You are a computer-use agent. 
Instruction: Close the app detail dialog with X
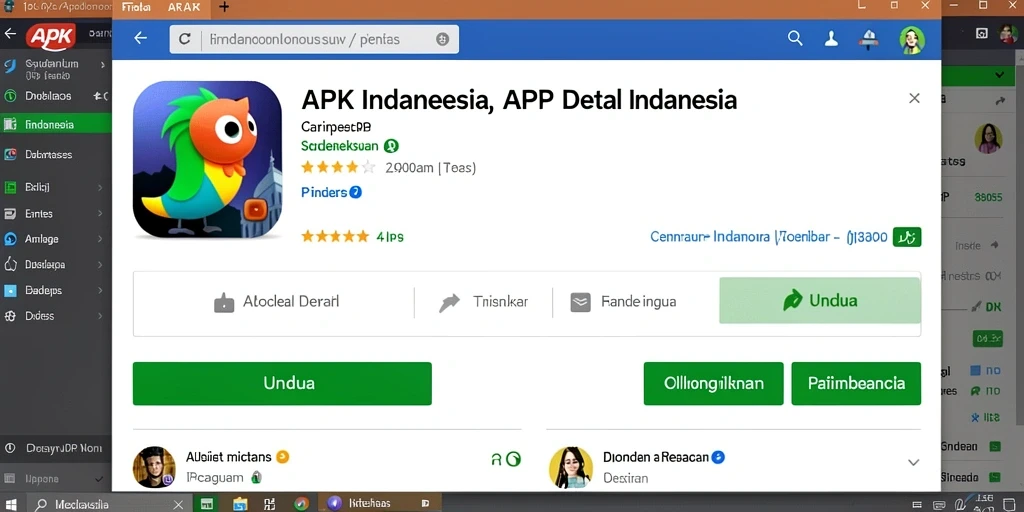pos(914,98)
